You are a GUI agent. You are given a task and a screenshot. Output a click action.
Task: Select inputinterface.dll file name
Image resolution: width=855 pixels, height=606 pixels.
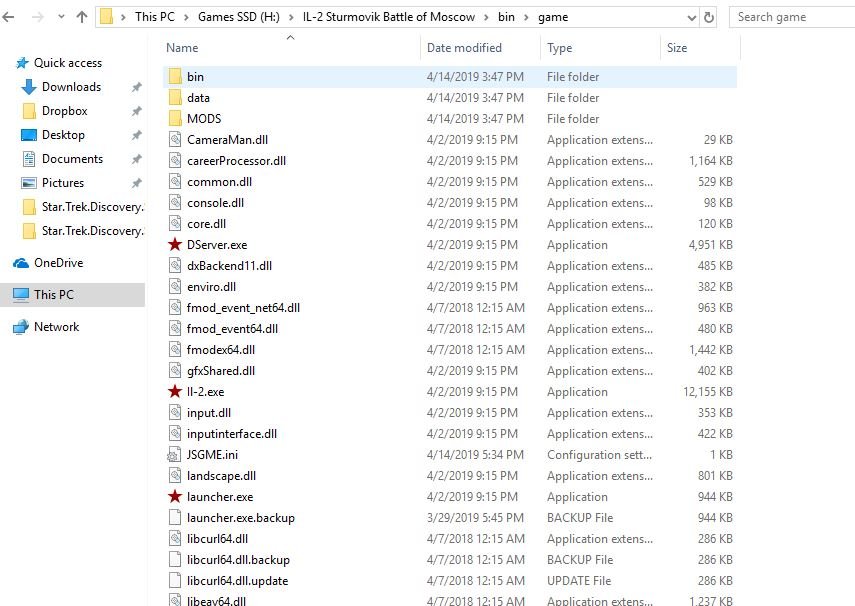pyautogui.click(x=232, y=434)
